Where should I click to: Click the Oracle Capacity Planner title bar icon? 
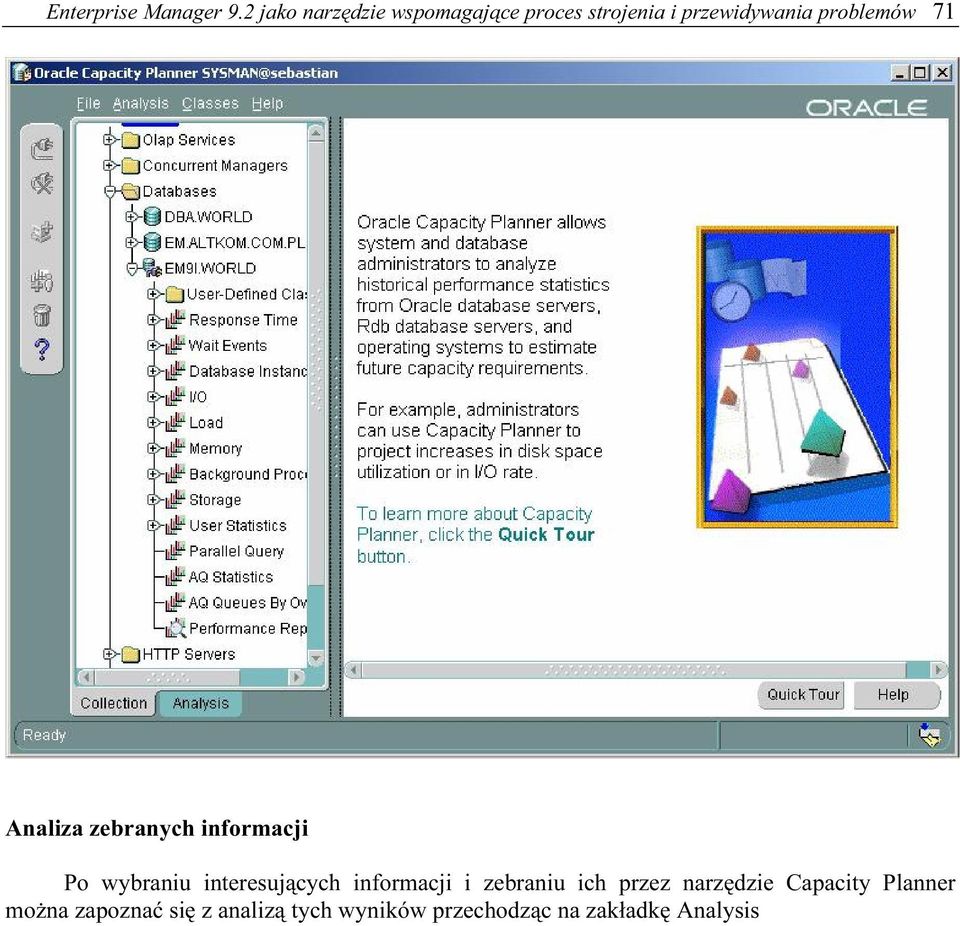(21, 73)
